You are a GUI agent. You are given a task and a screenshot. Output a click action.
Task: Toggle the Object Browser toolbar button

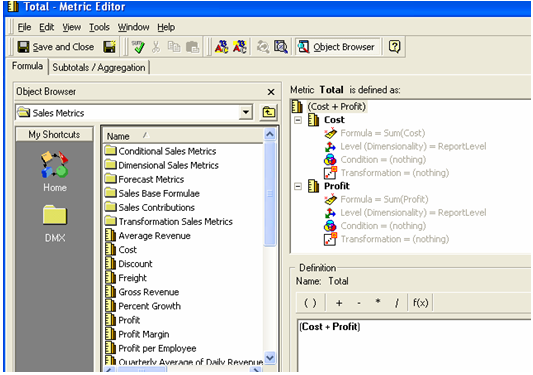pyautogui.click(x=337, y=47)
